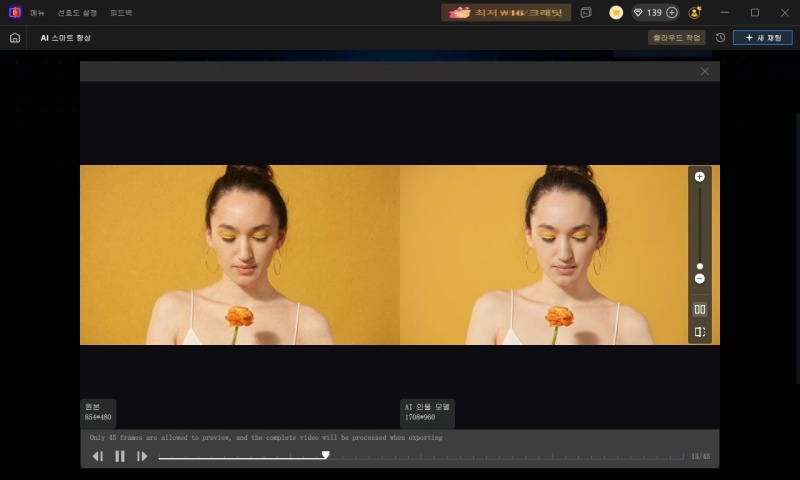Open 클라우드 작업 cloud tasks button

[677, 38]
